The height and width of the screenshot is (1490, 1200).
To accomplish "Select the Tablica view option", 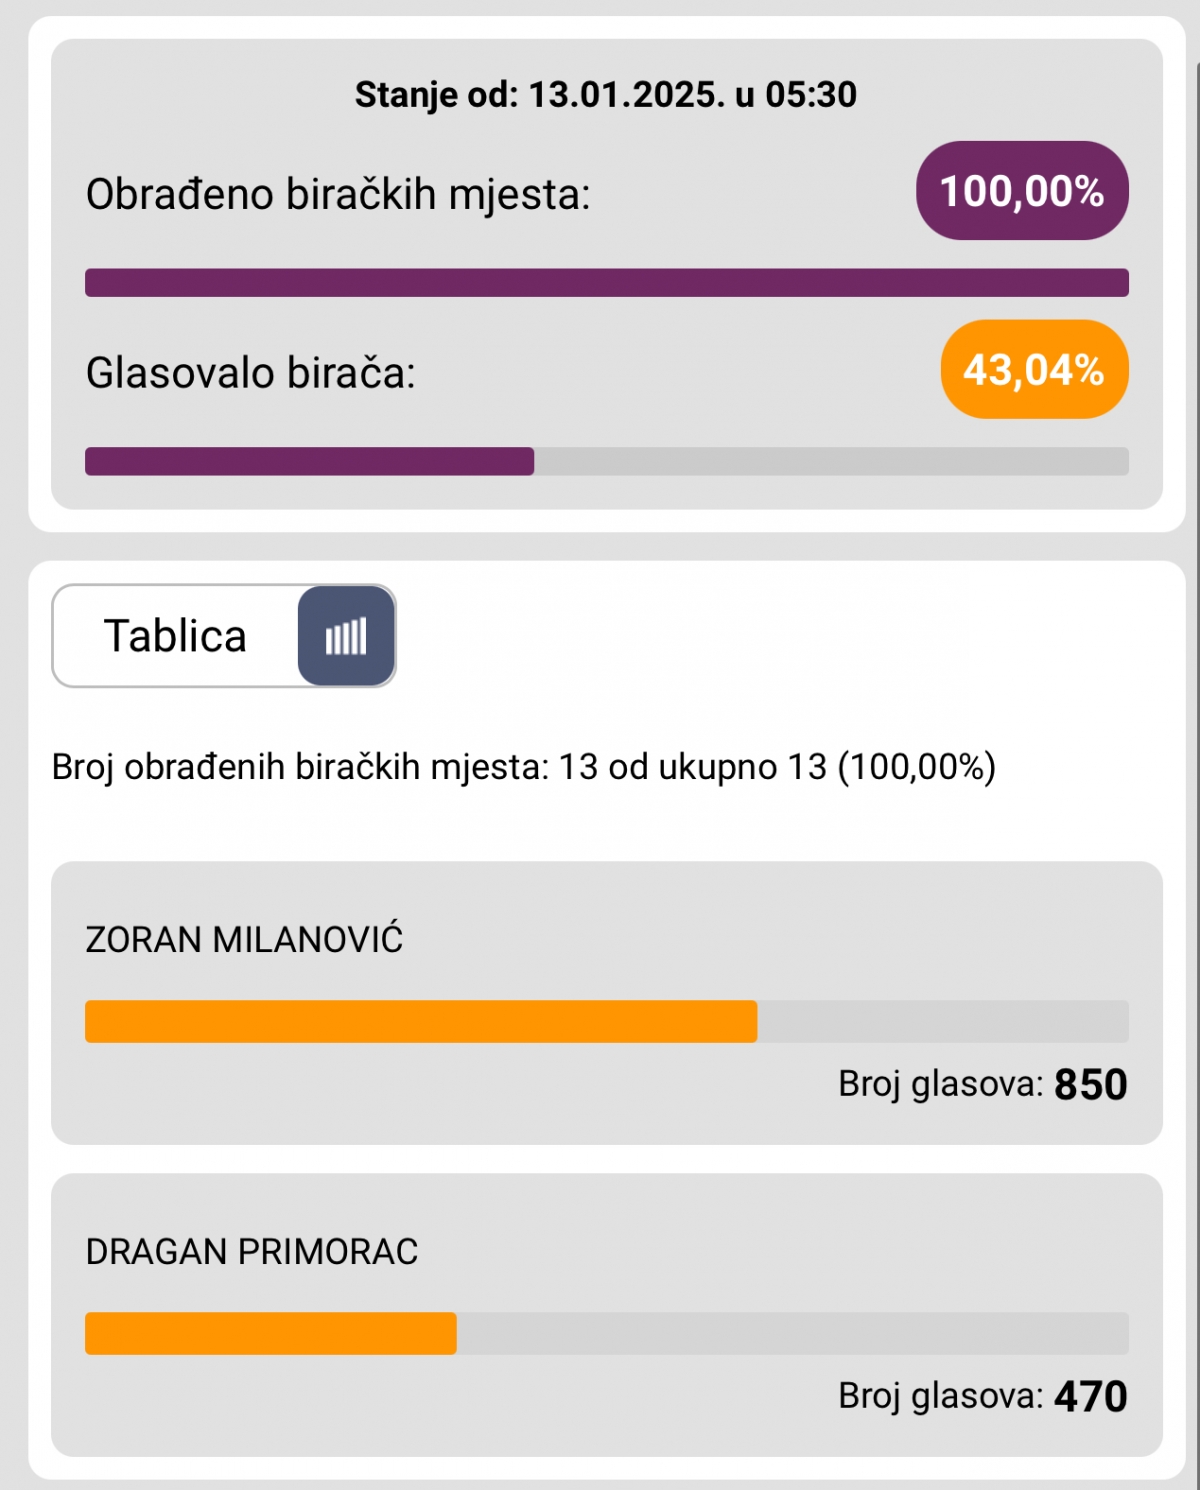I will click(176, 636).
